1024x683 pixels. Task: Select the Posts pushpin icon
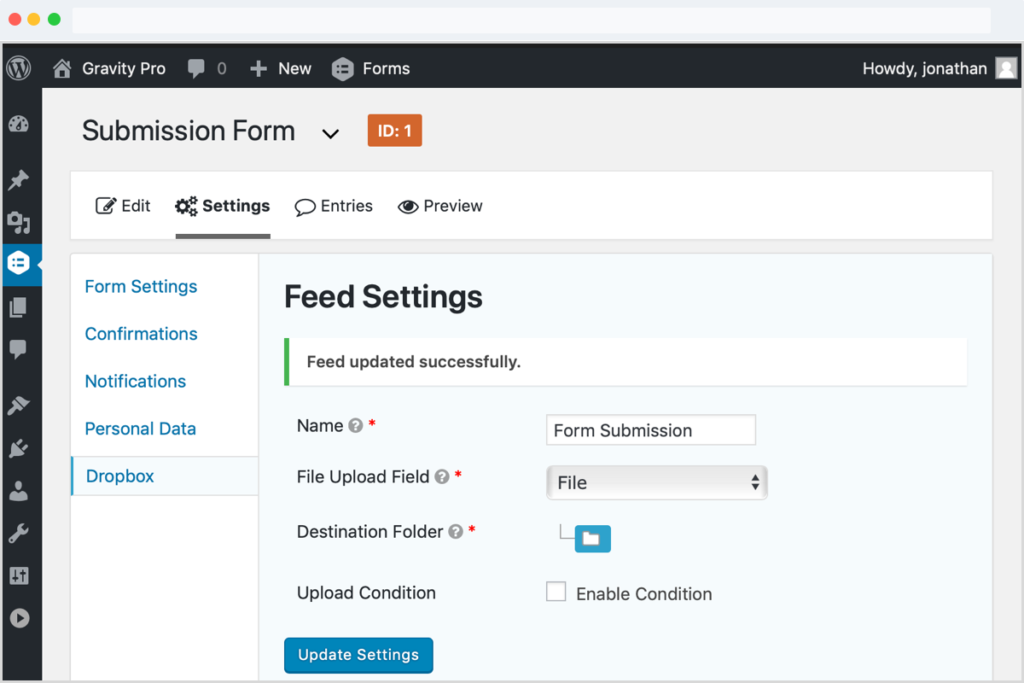coord(20,180)
